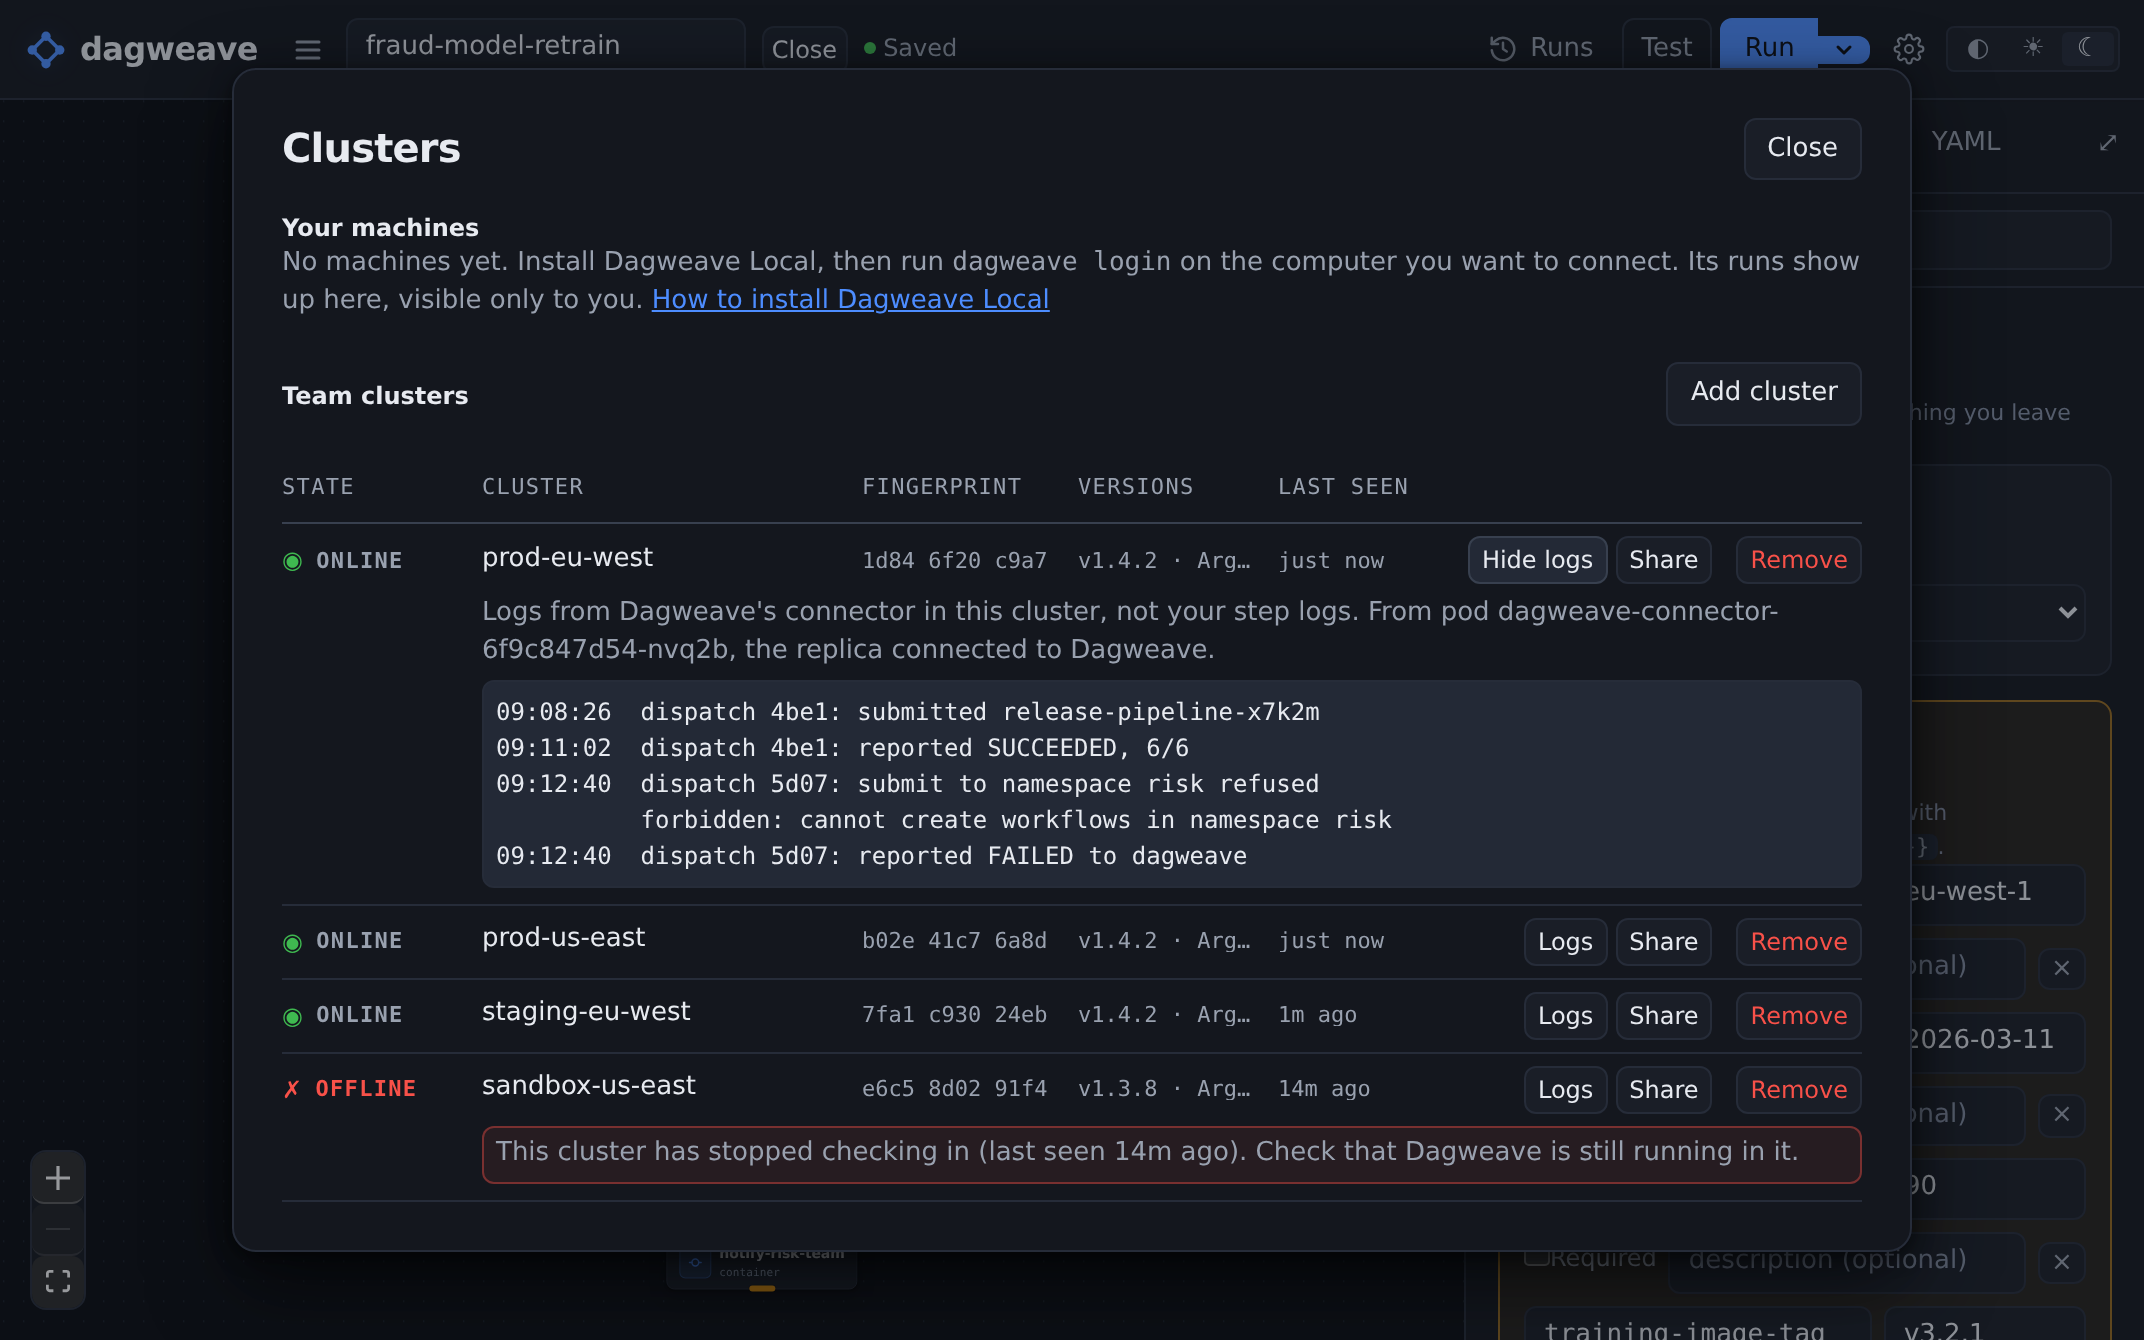2144x1340 pixels.
Task: Edit the 2026-03-11 value field
Action: 1996,1040
